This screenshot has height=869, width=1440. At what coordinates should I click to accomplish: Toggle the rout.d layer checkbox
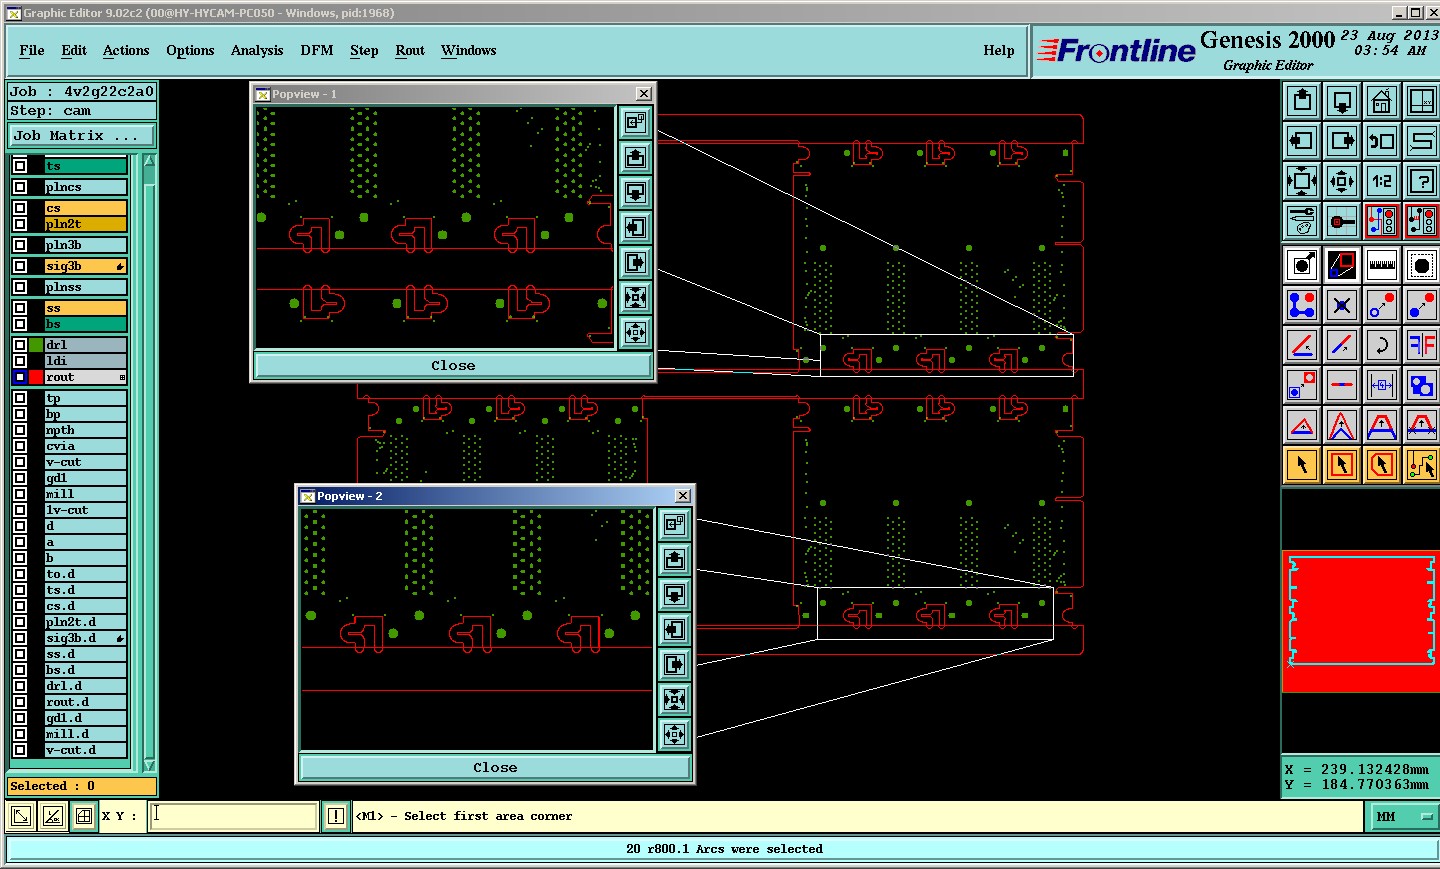click(20, 702)
